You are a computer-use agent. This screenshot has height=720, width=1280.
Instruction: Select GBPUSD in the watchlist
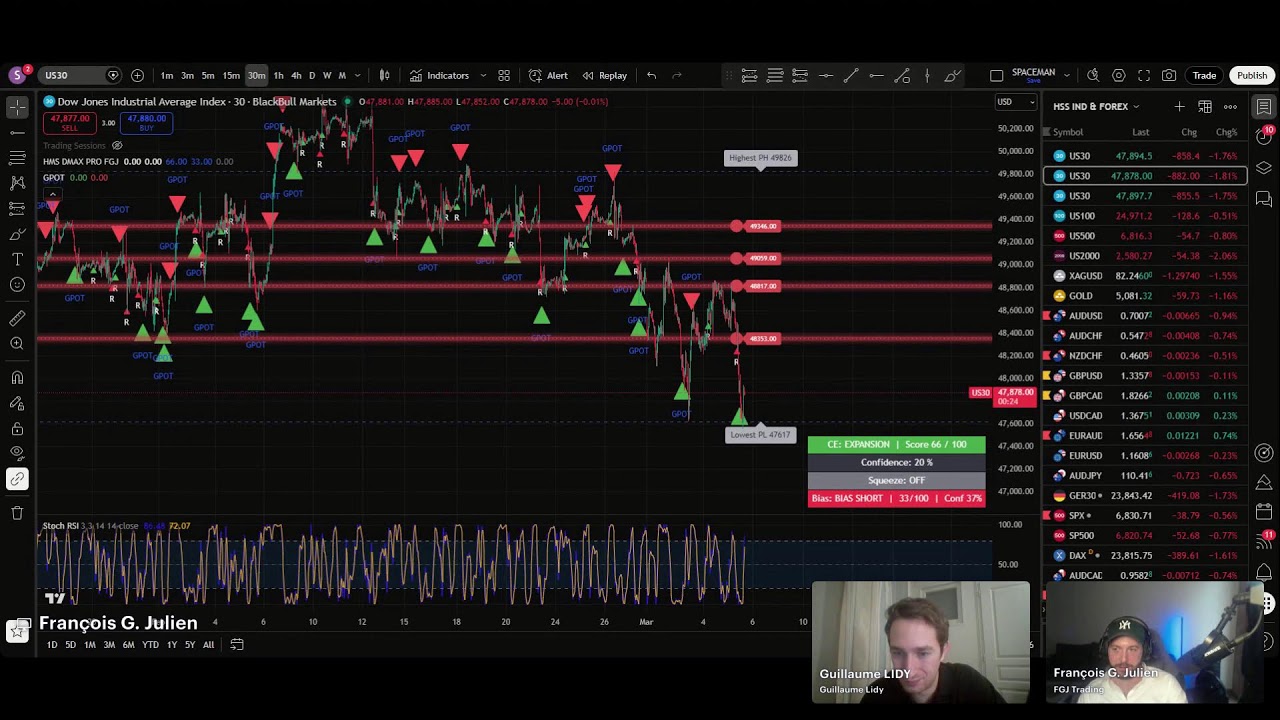(1145, 376)
